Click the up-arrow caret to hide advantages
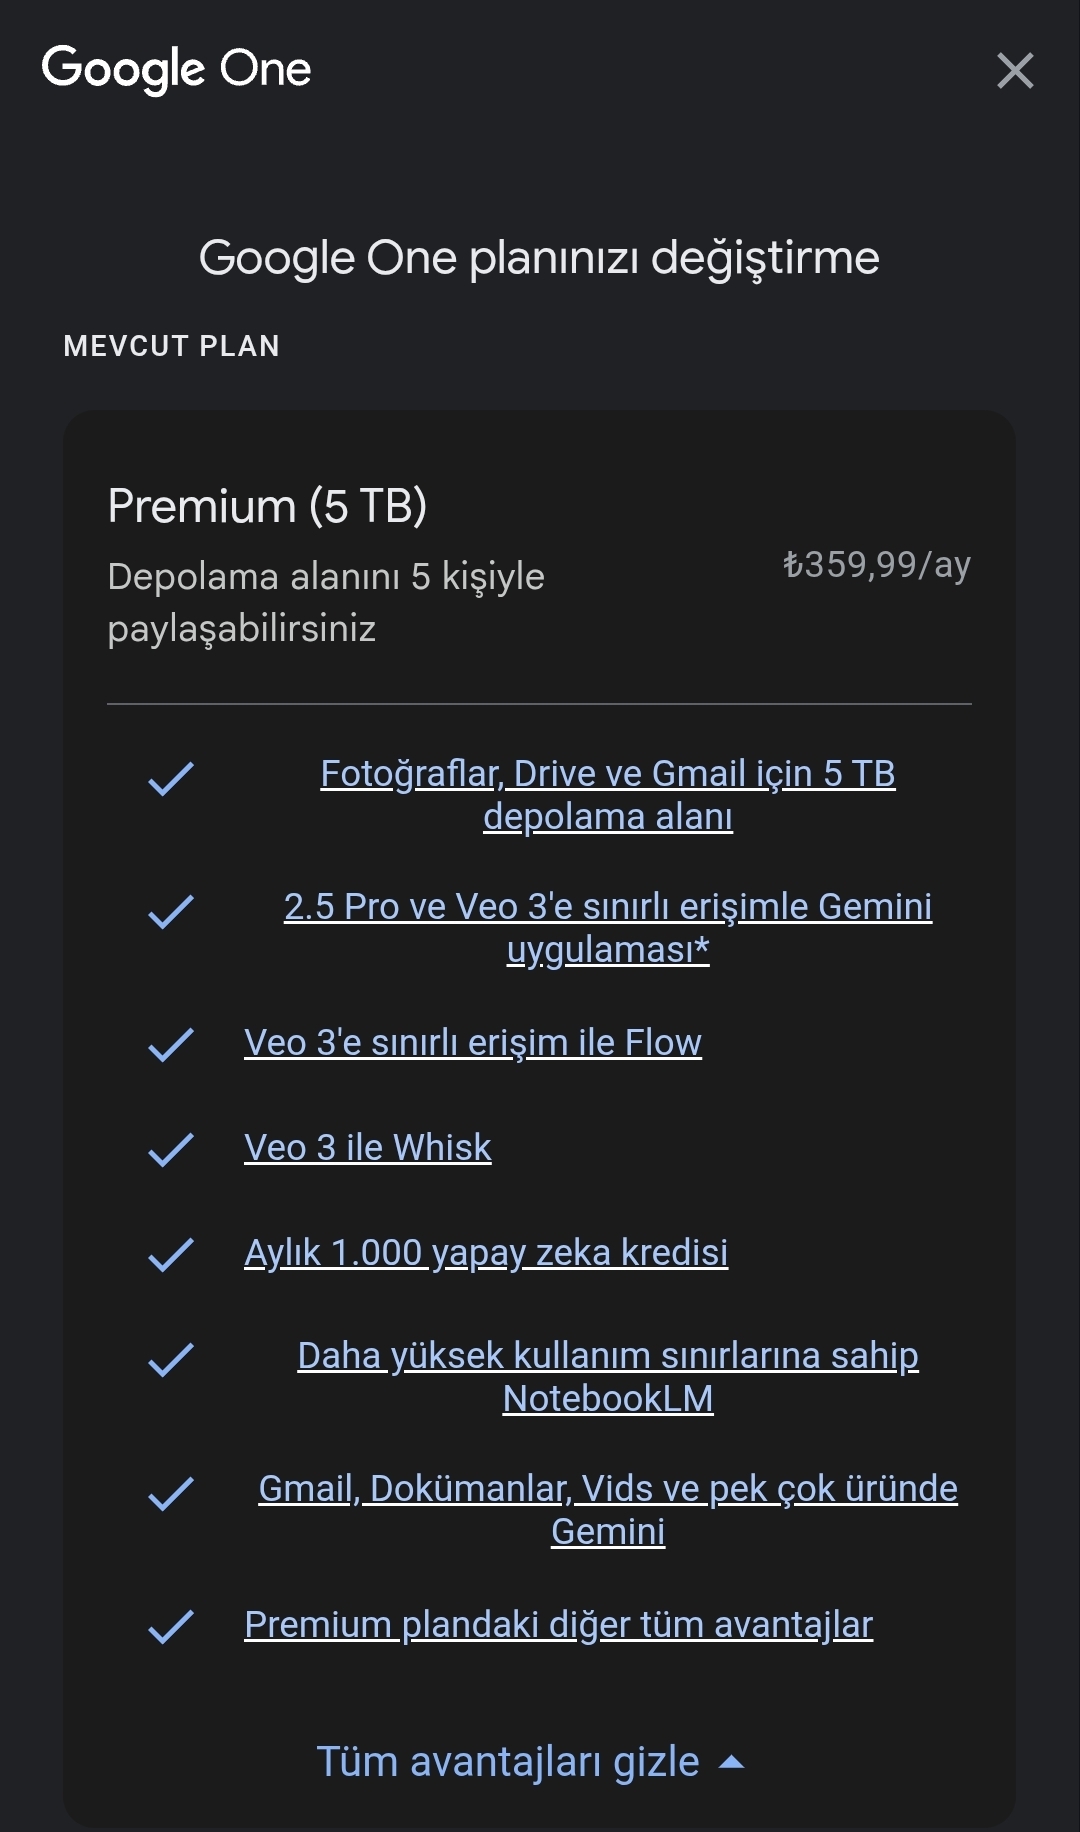 [x=732, y=1763]
